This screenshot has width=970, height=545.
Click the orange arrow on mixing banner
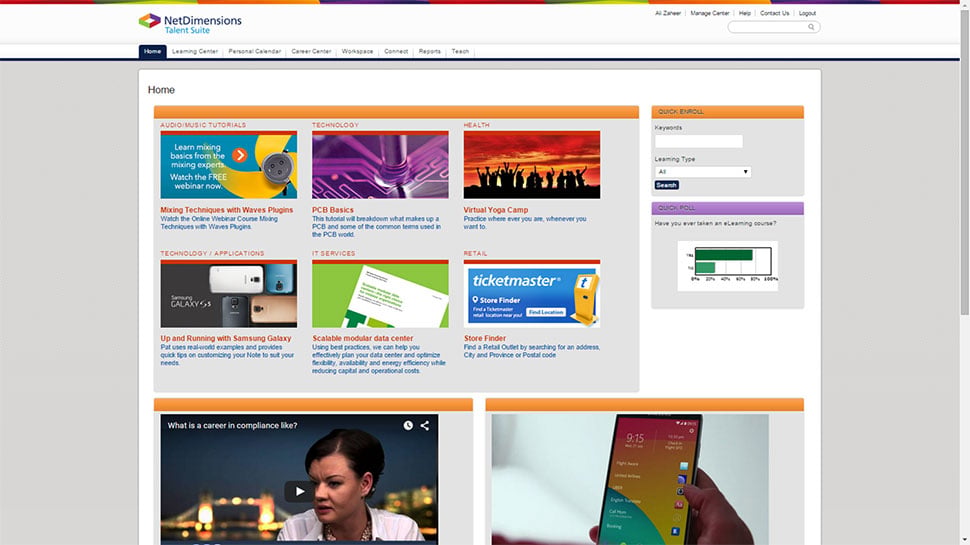pyautogui.click(x=240, y=156)
